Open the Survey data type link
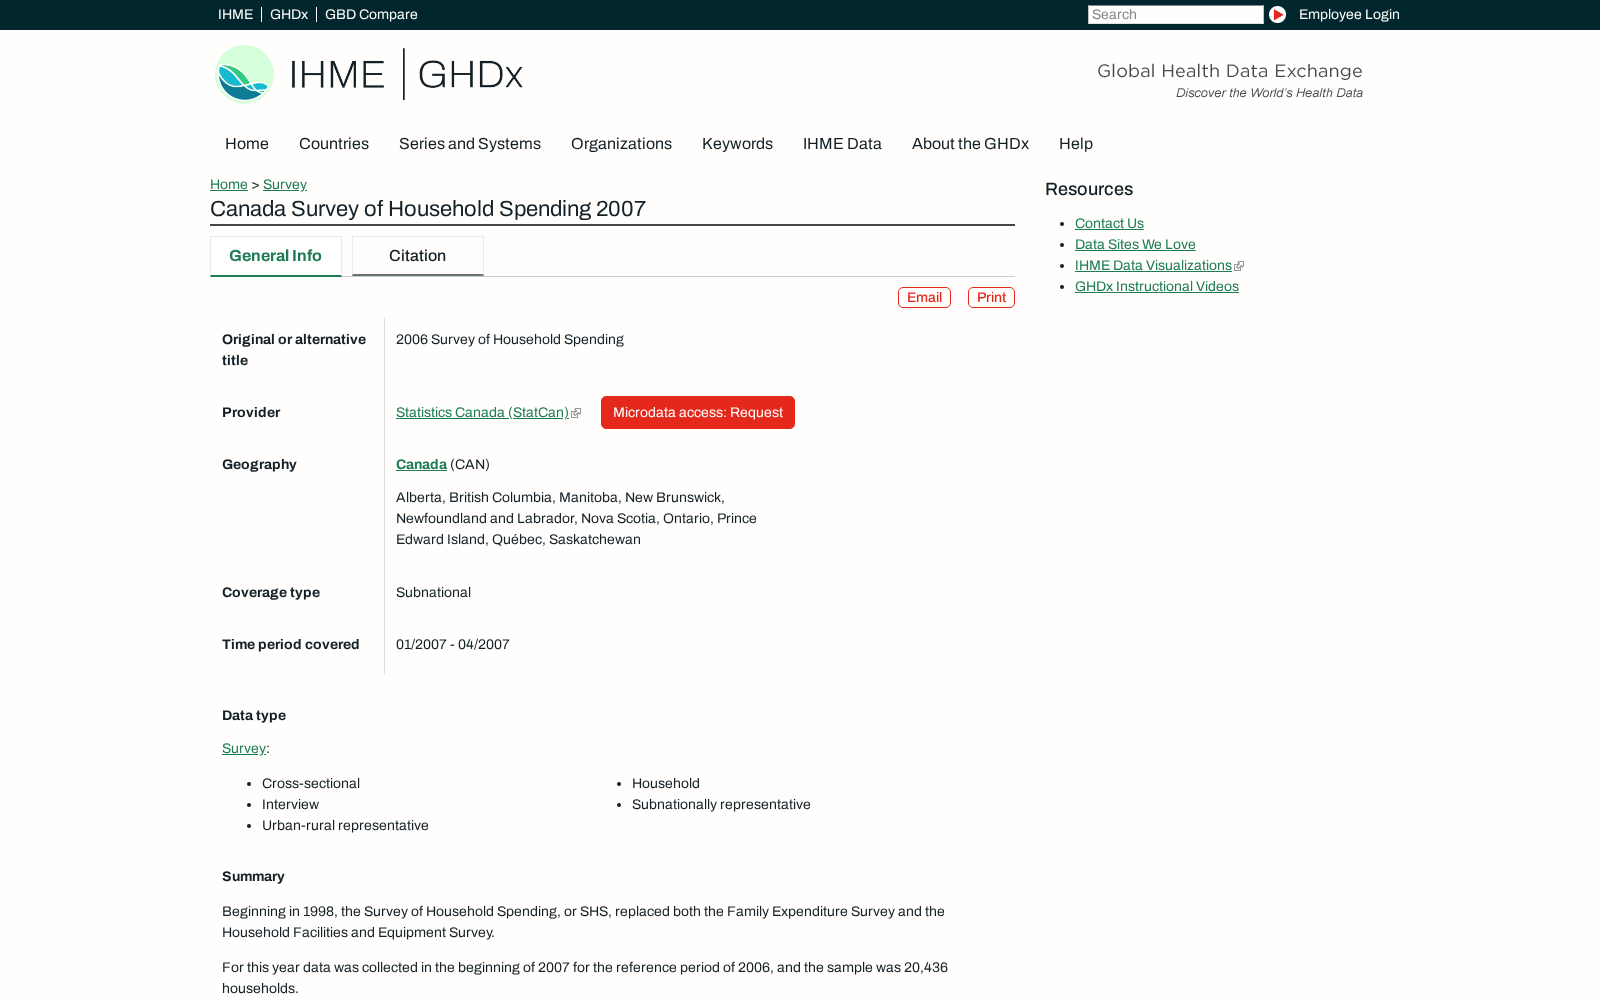This screenshot has width=1600, height=1000. pos(244,748)
